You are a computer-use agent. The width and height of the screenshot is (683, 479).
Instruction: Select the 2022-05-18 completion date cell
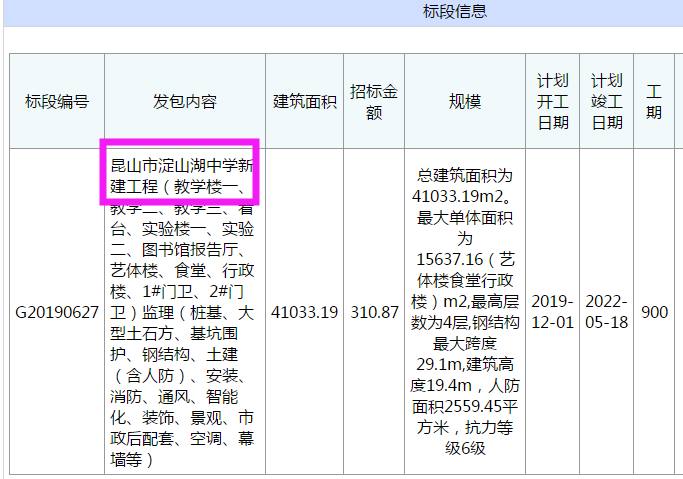pos(606,312)
